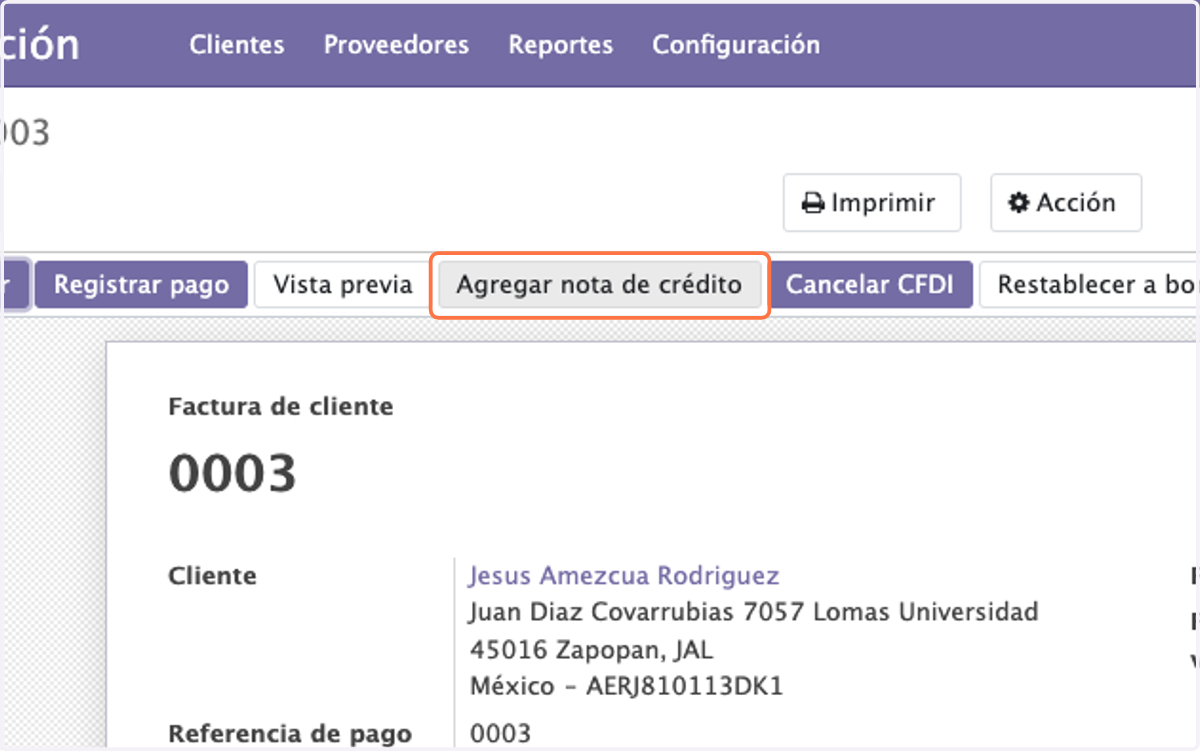Open the Acción dropdown

click(1066, 203)
